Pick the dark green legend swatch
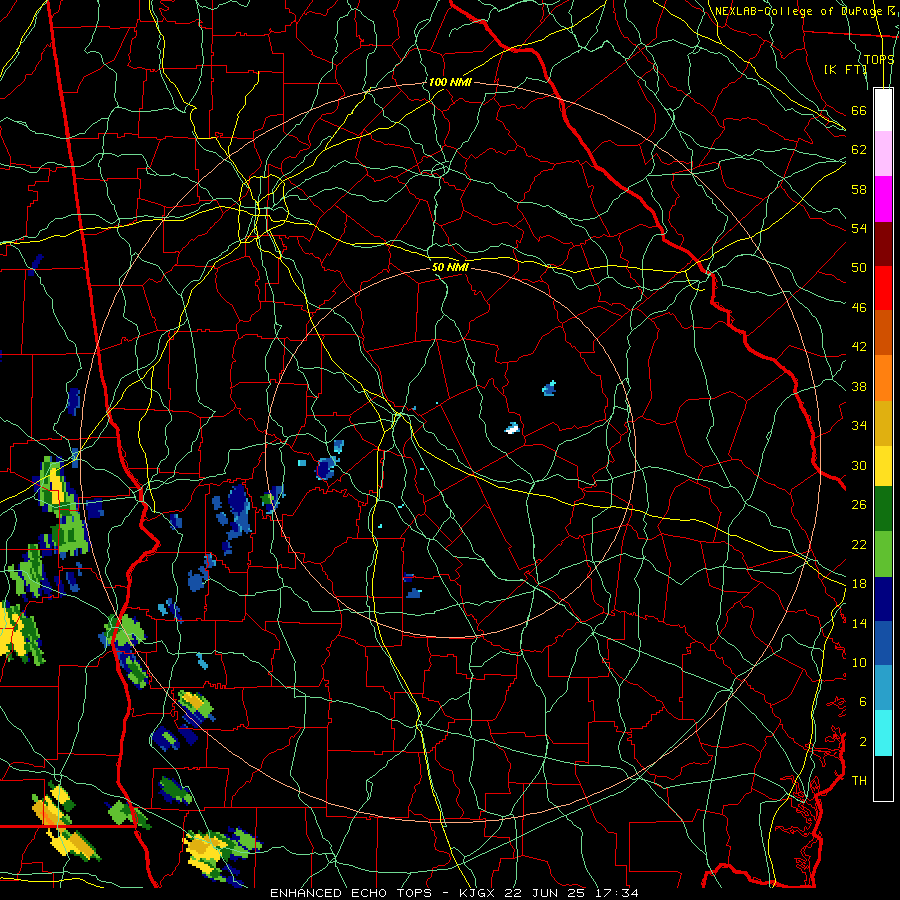The image size is (900, 900). pos(883,509)
